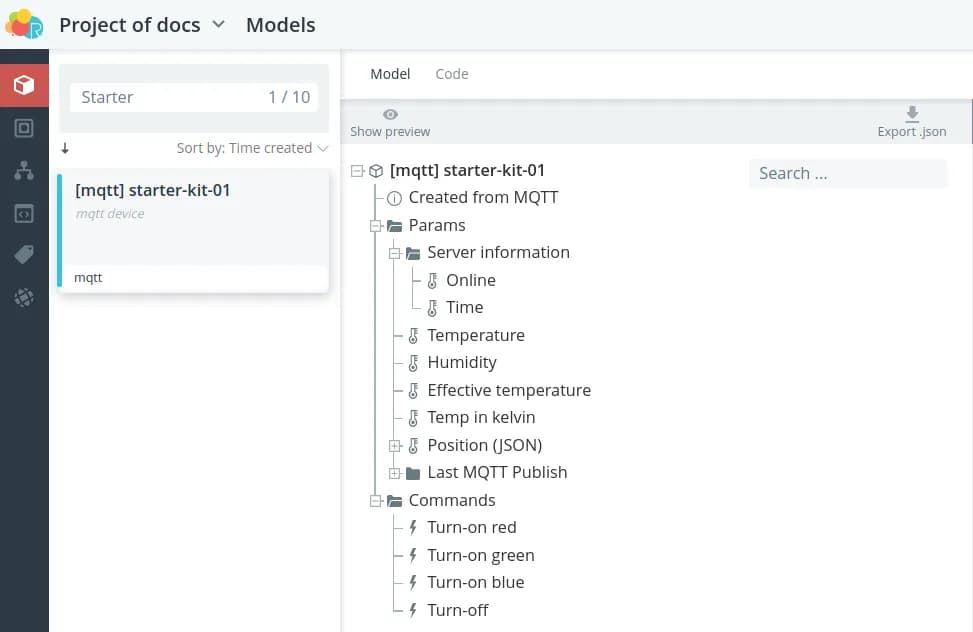This screenshot has width=973, height=632.
Task: Click the square frame sidebar icon
Action: click(x=24, y=128)
